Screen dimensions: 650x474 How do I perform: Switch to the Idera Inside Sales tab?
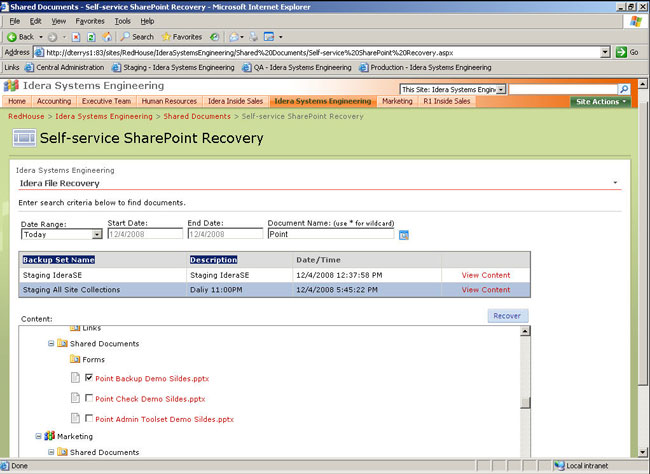[235, 101]
